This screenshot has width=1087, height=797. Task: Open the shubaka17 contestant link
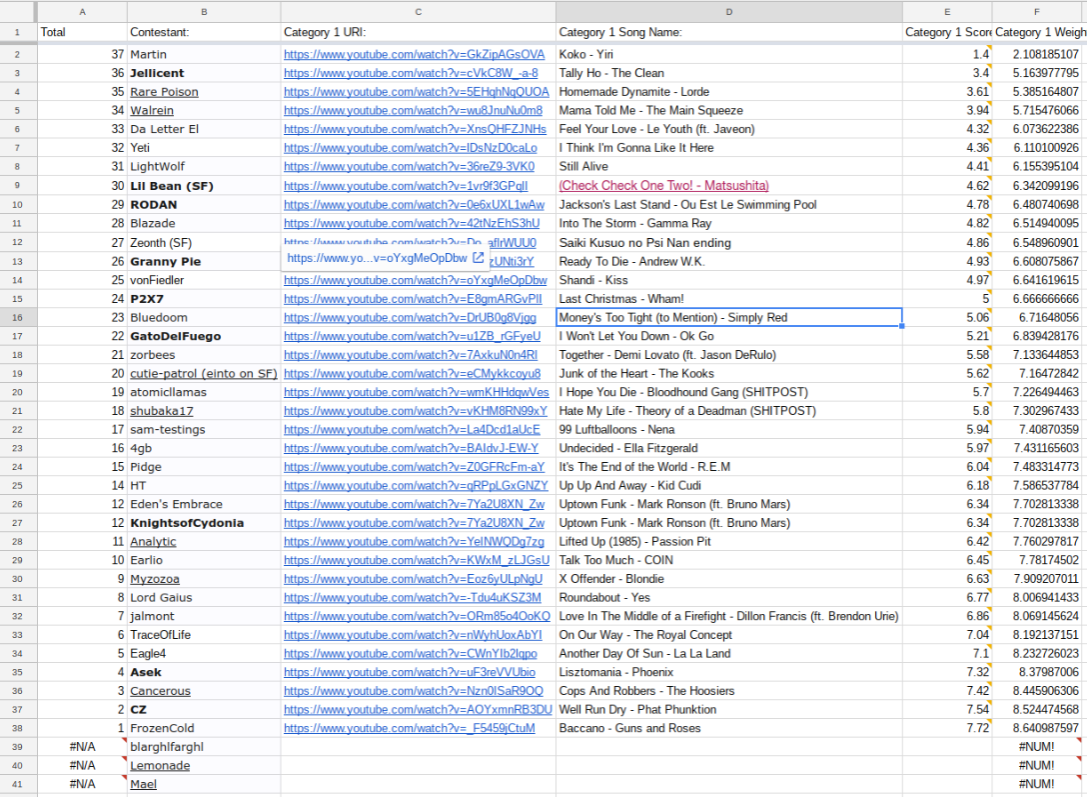pos(162,411)
